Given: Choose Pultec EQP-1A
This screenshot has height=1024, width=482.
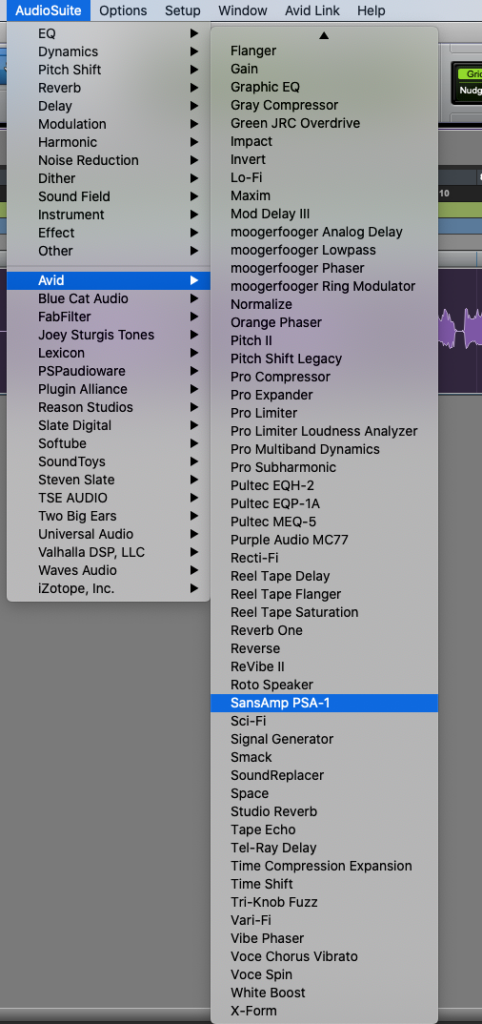Looking at the screenshot, I should click(324, 504).
